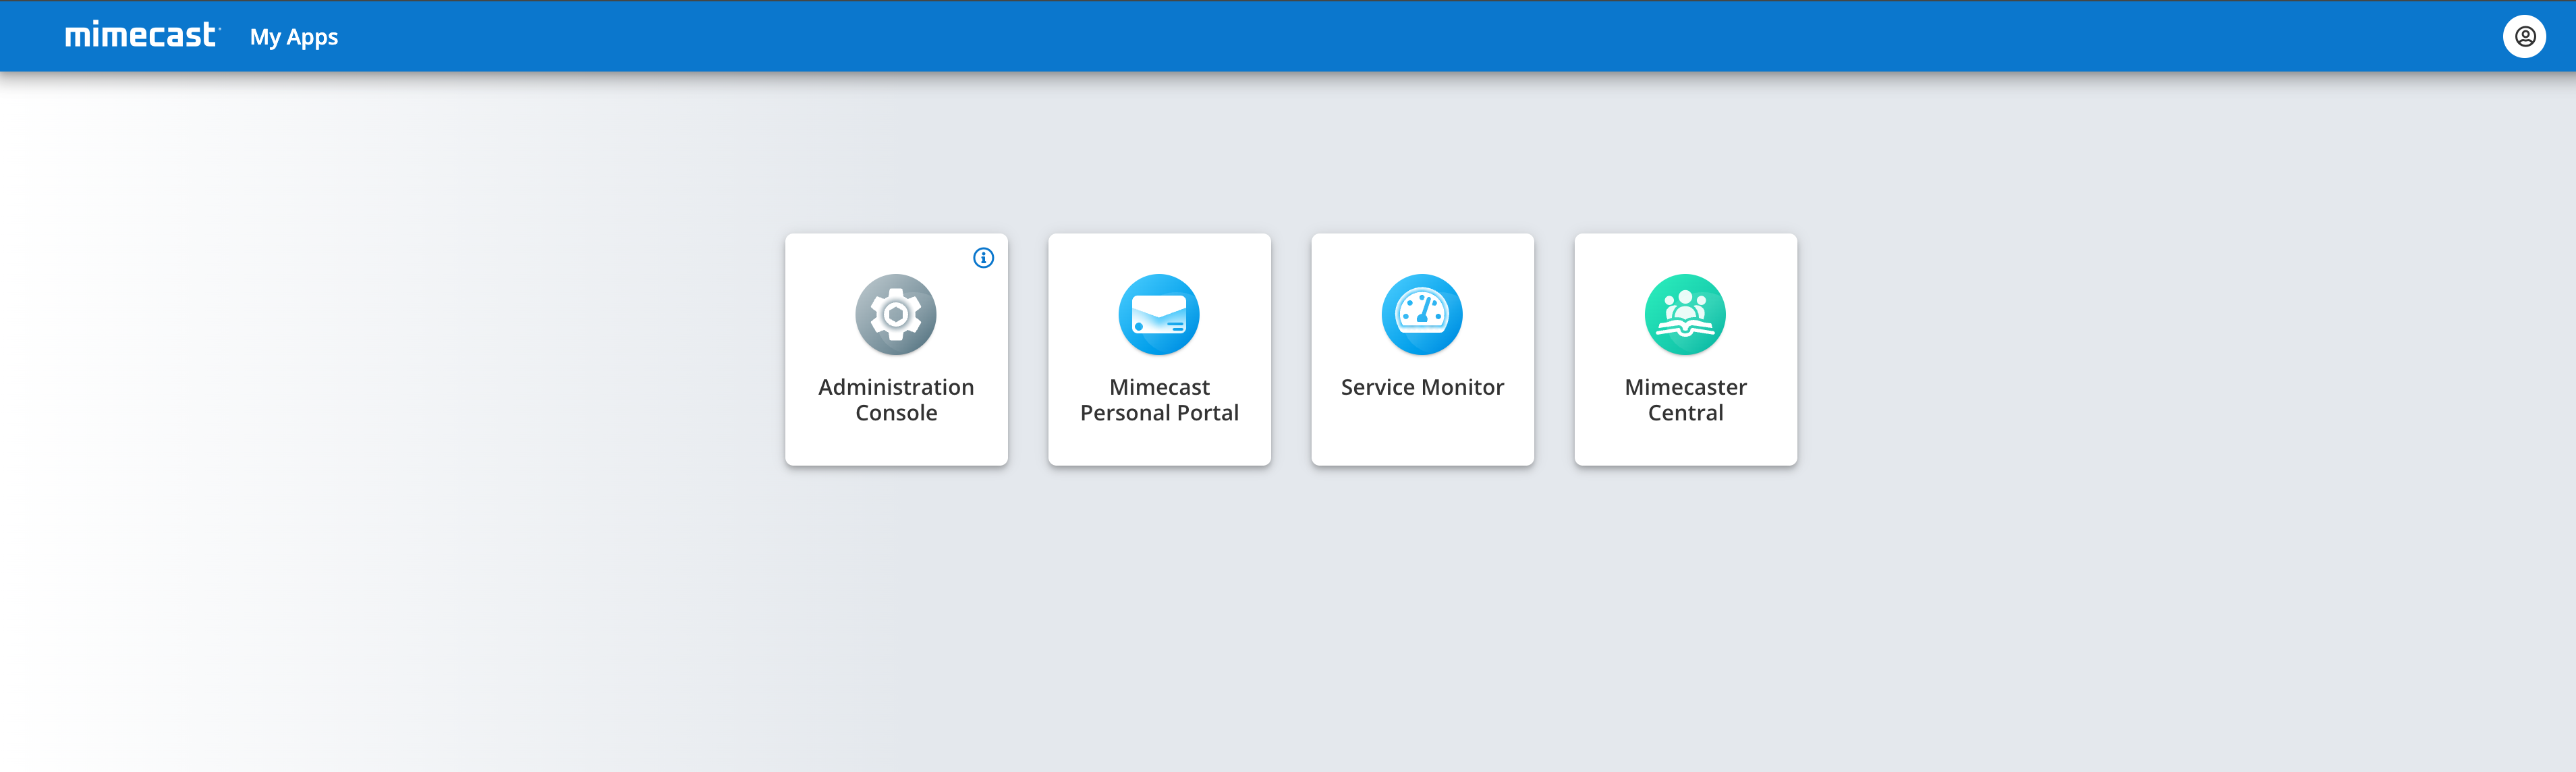
Task: Open the Service Monitor gauge icon
Action: pos(1421,314)
